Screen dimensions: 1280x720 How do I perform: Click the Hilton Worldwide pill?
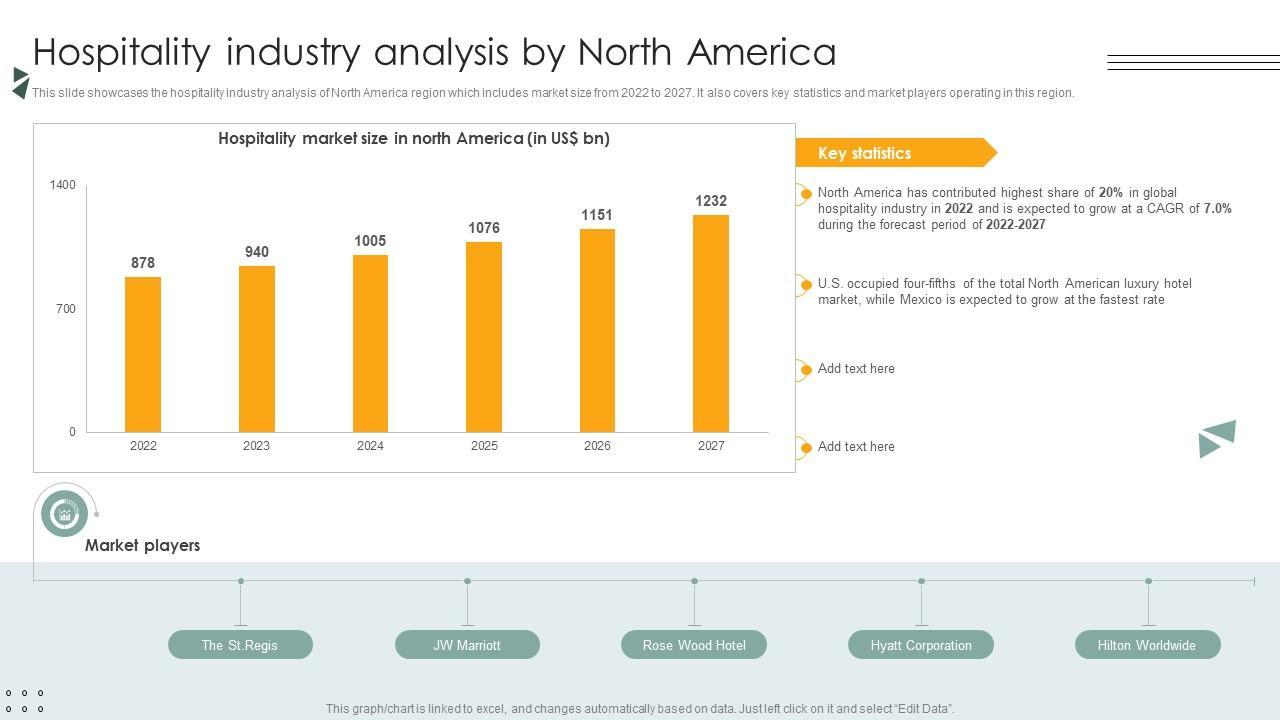pos(1147,645)
